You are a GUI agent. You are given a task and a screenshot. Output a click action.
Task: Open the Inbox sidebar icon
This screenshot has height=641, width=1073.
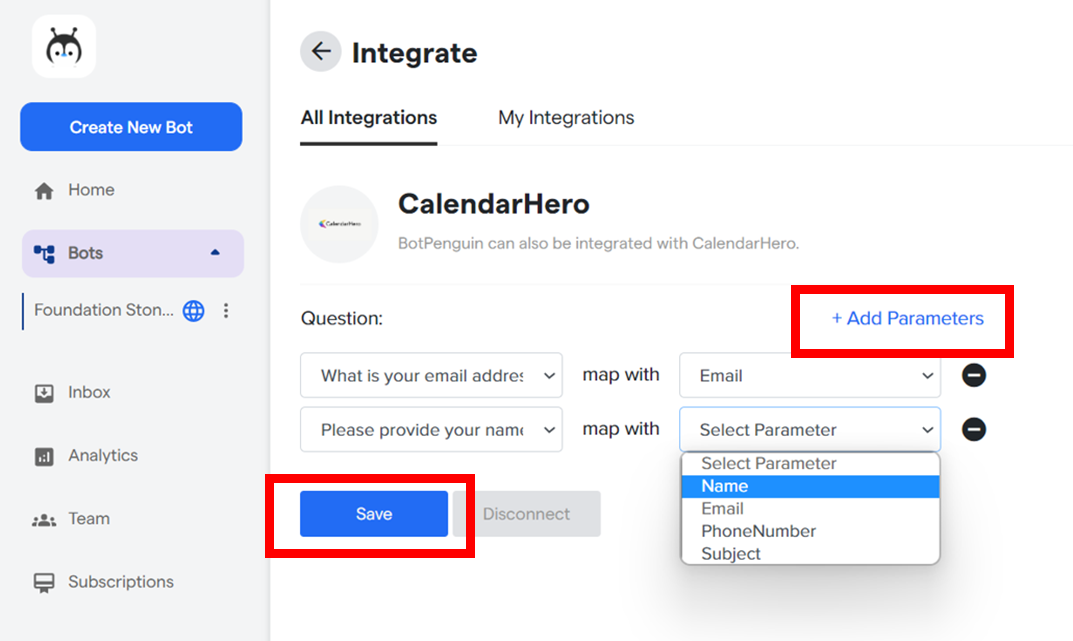tap(44, 393)
